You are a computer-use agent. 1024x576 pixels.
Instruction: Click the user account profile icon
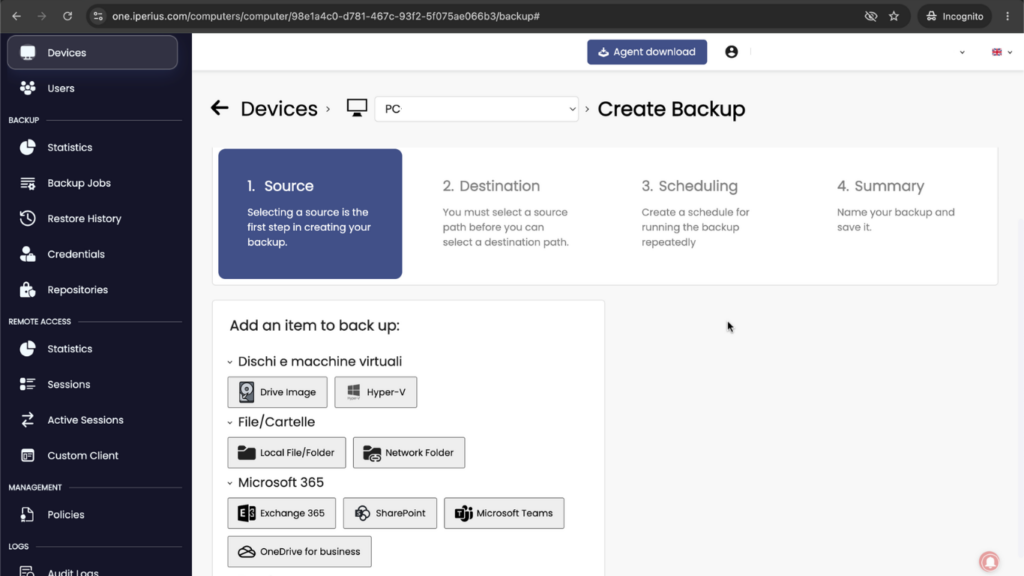[731, 52]
